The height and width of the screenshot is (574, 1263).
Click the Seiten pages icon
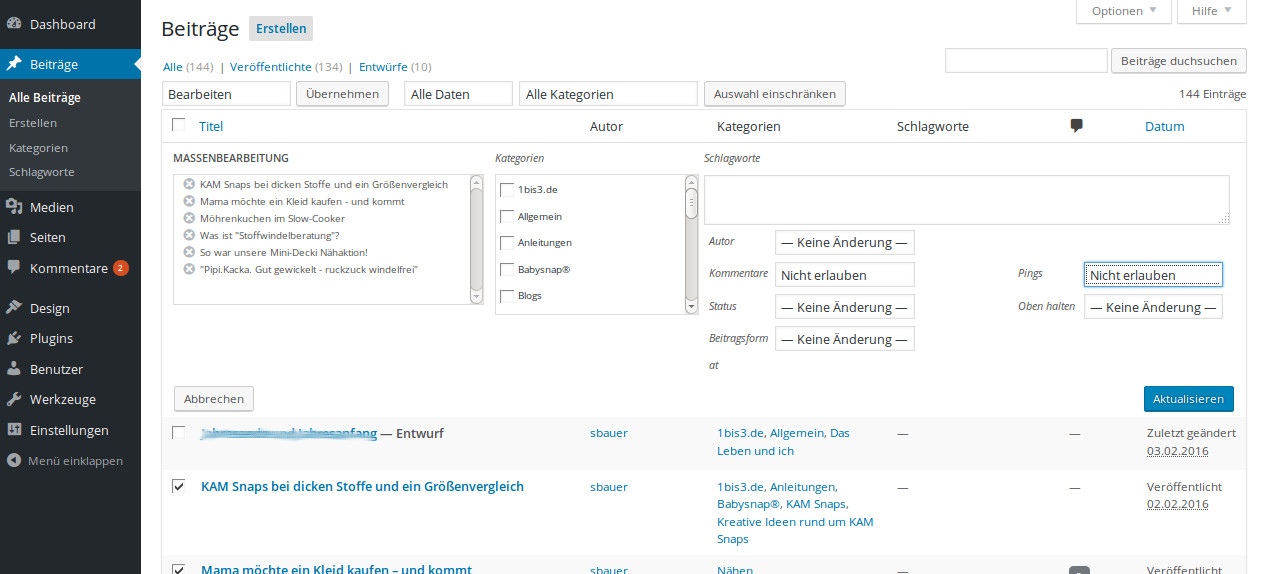(14, 238)
